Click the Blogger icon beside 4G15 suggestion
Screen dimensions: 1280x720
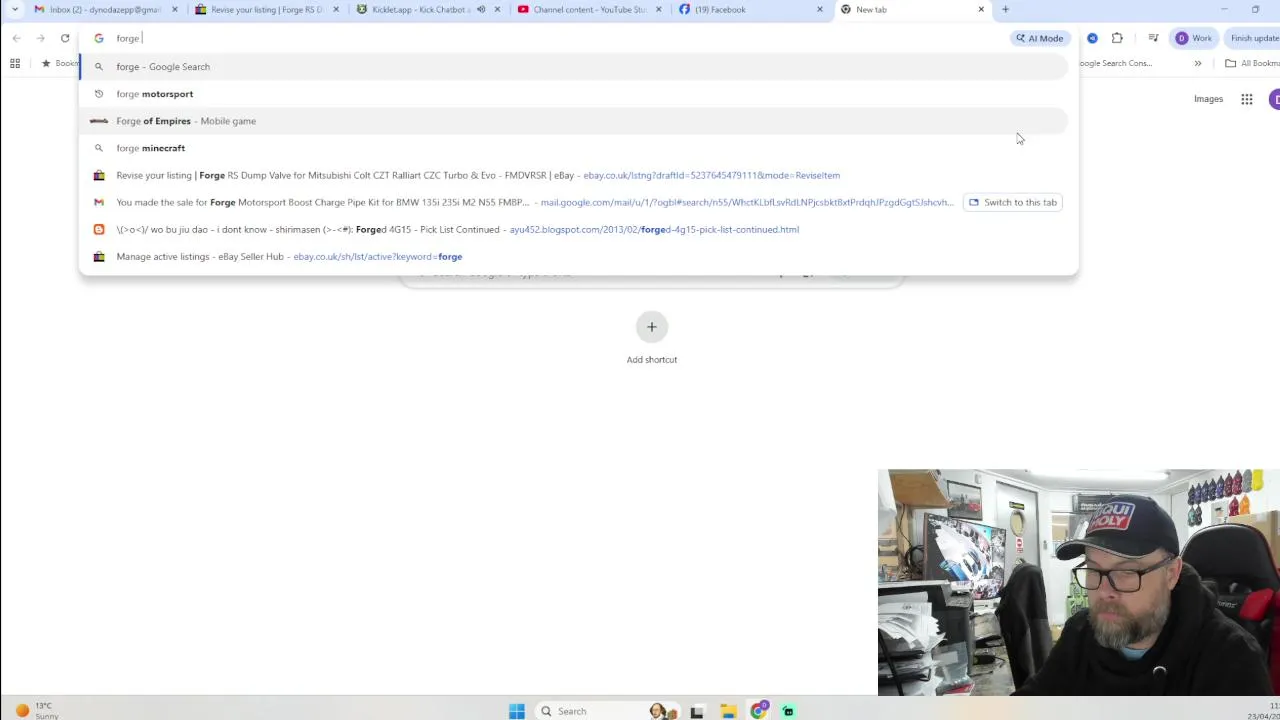click(x=98, y=229)
